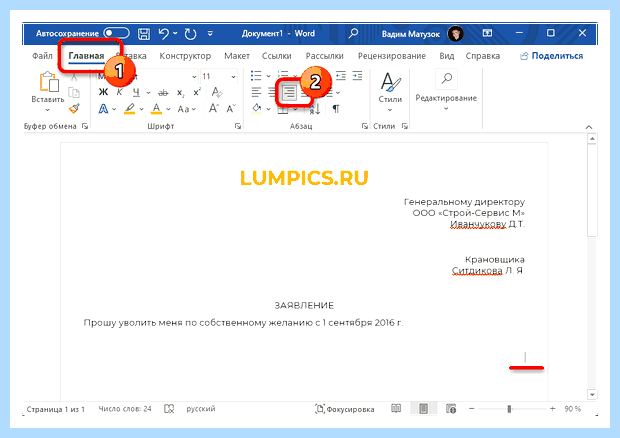
Task: Toggle superscript formatting
Action: (197, 93)
